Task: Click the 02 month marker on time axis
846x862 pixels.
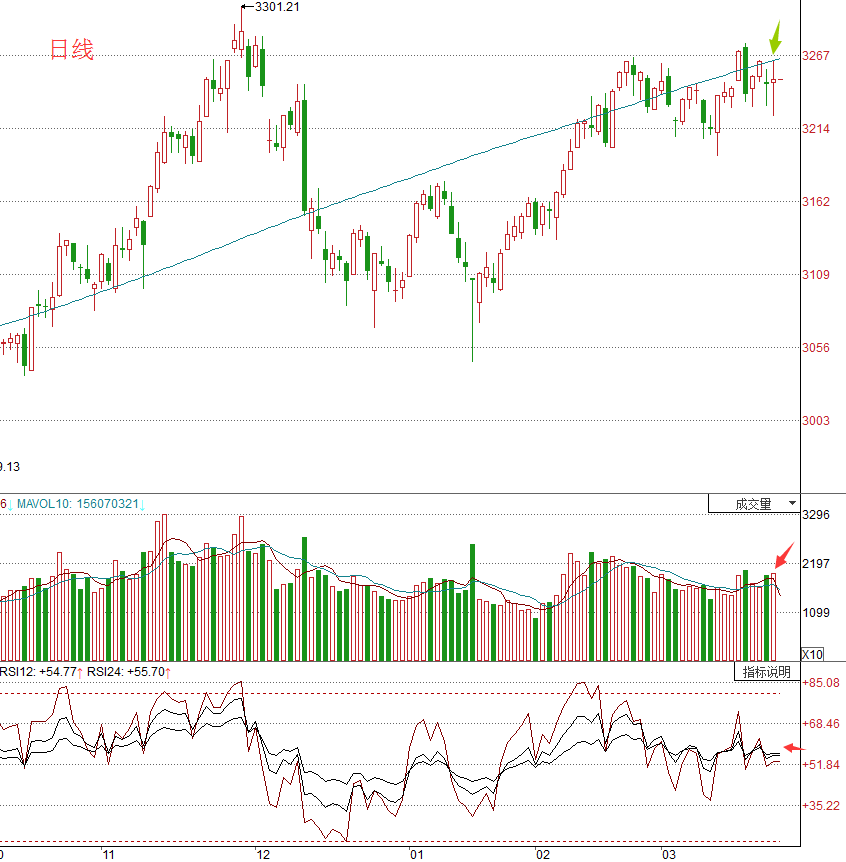Action: [x=543, y=855]
